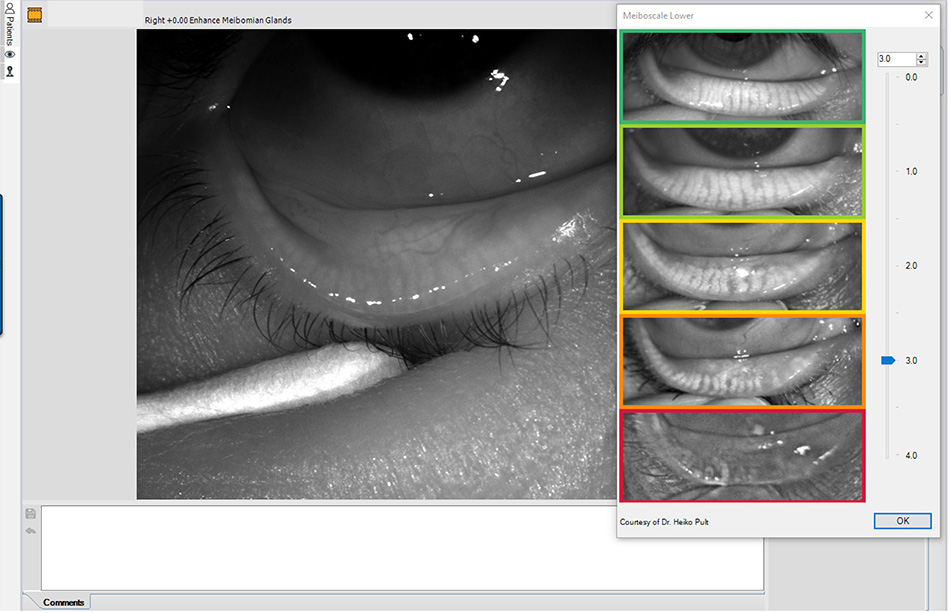
Task: Increase the Meiboscale grade with up arrow
Action: coord(922,56)
